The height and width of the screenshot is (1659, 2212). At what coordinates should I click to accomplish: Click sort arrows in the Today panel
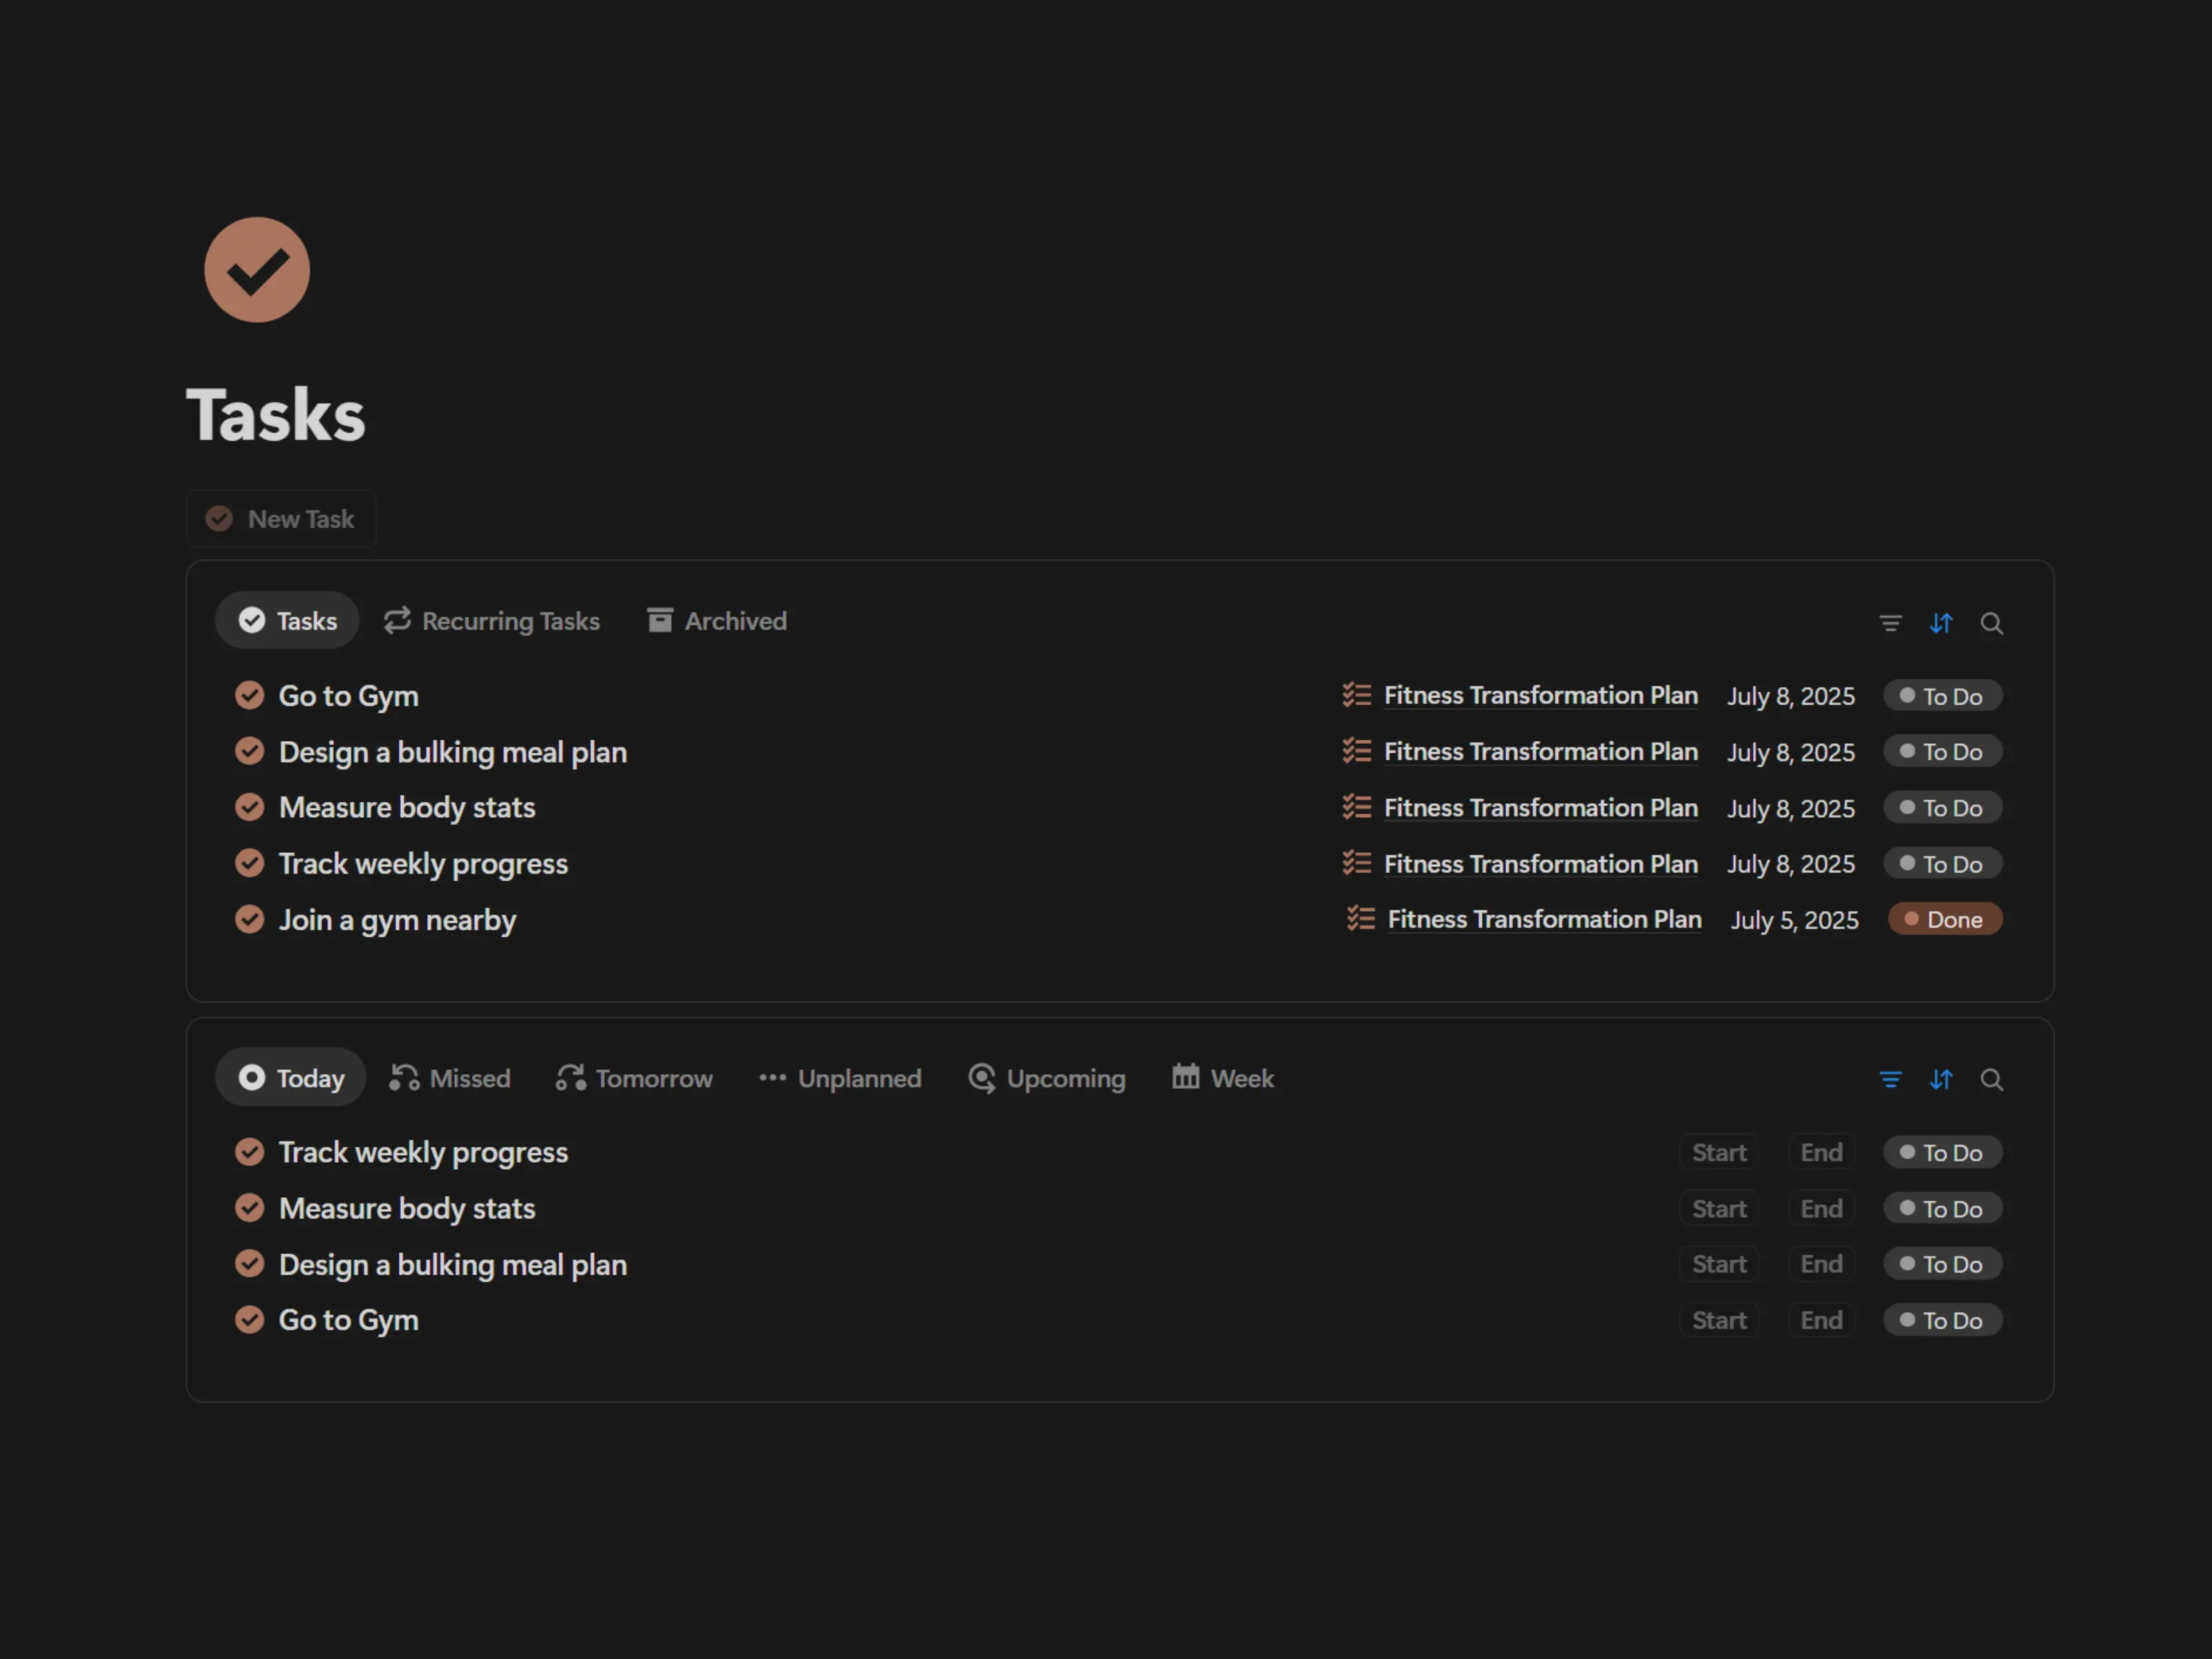1940,1079
